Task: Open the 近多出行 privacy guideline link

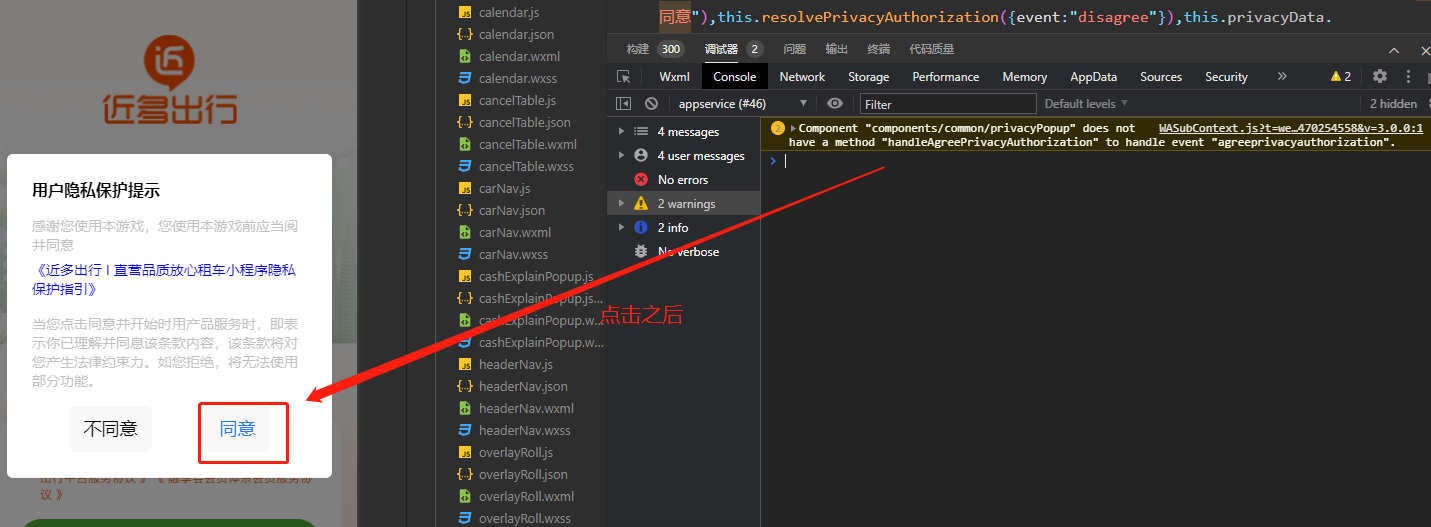Action: (x=164, y=279)
